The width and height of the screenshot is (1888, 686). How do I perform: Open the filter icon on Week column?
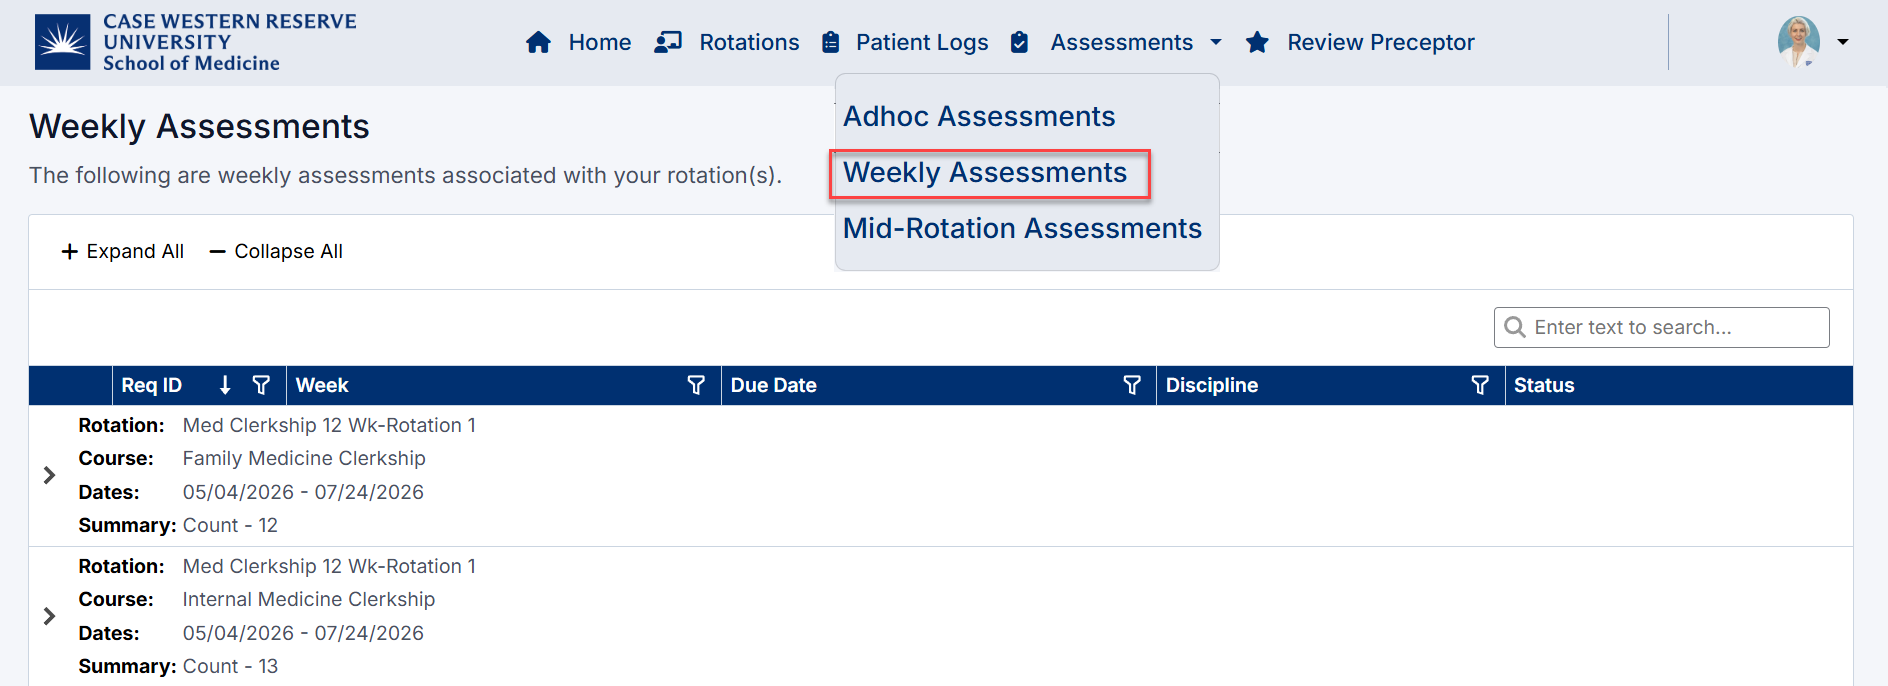[697, 385]
